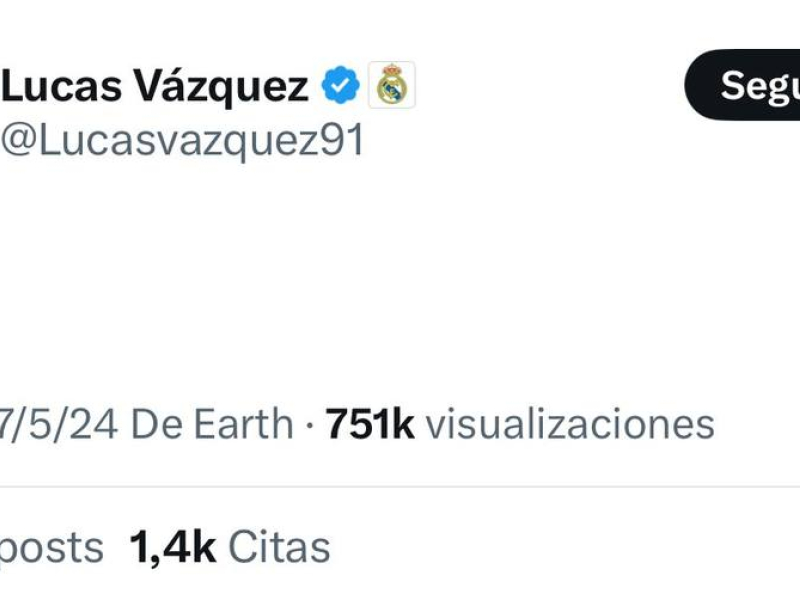This screenshot has width=800, height=600.
Task: Click the 751k view count number
Action: pos(370,424)
